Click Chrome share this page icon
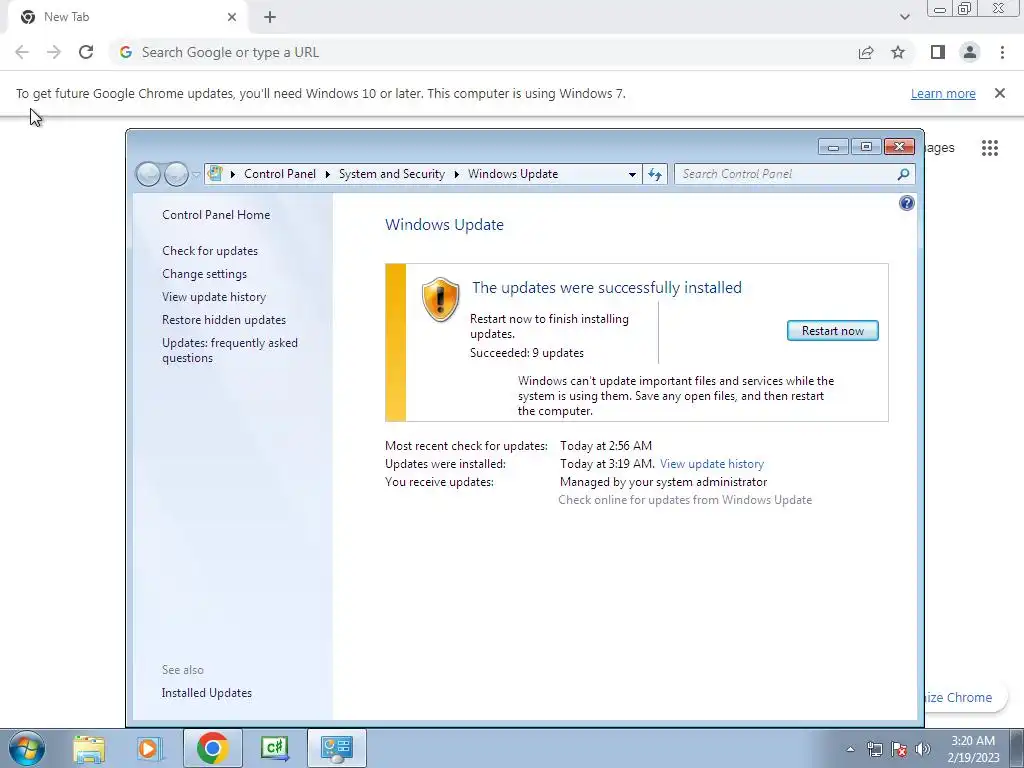 866,52
